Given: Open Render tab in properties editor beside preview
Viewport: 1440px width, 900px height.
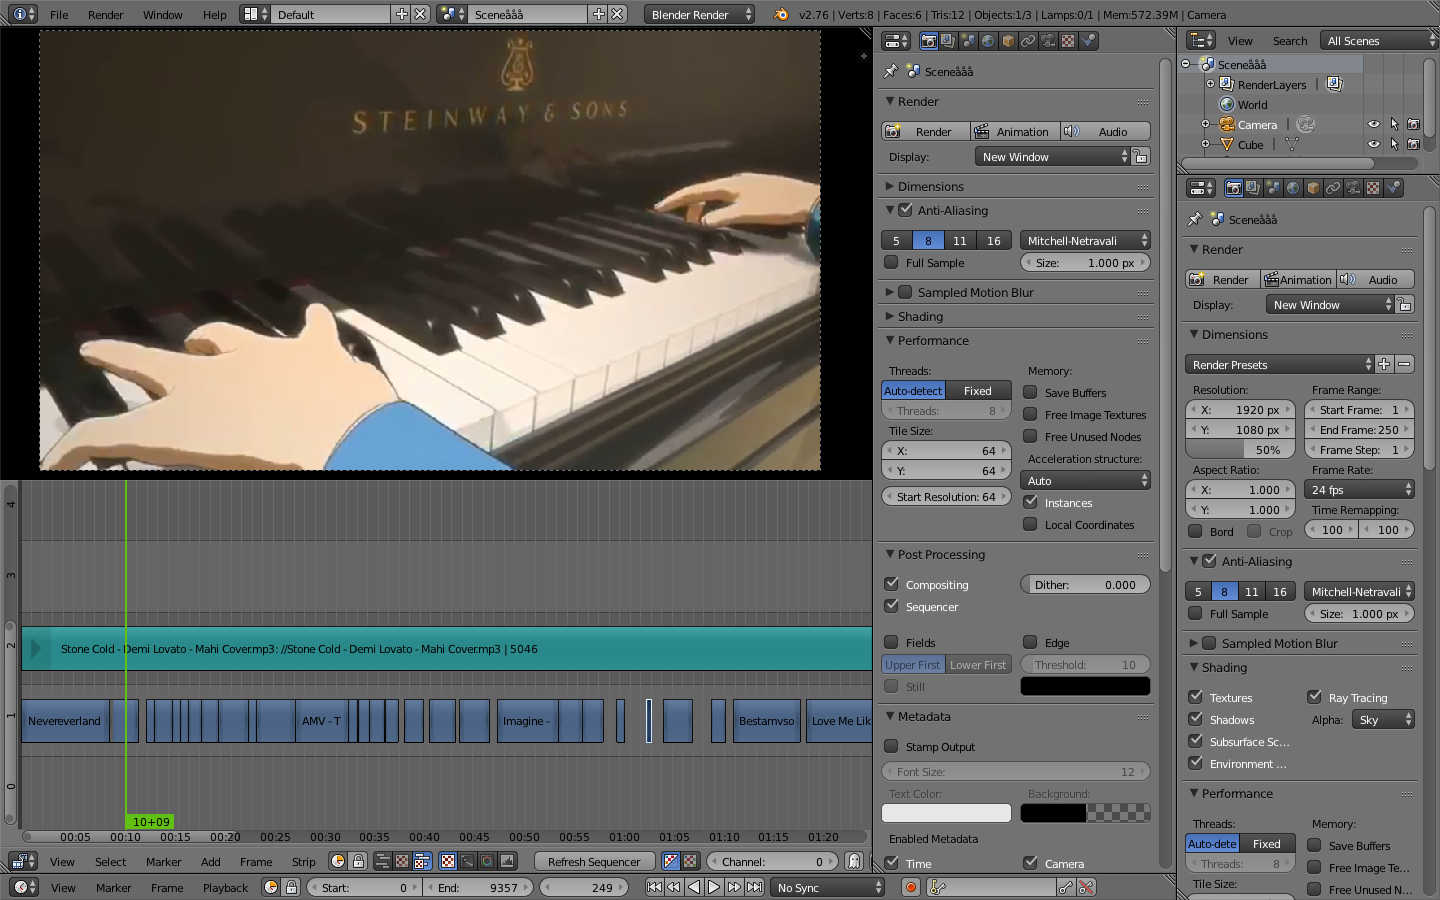Looking at the screenshot, I should [x=928, y=41].
